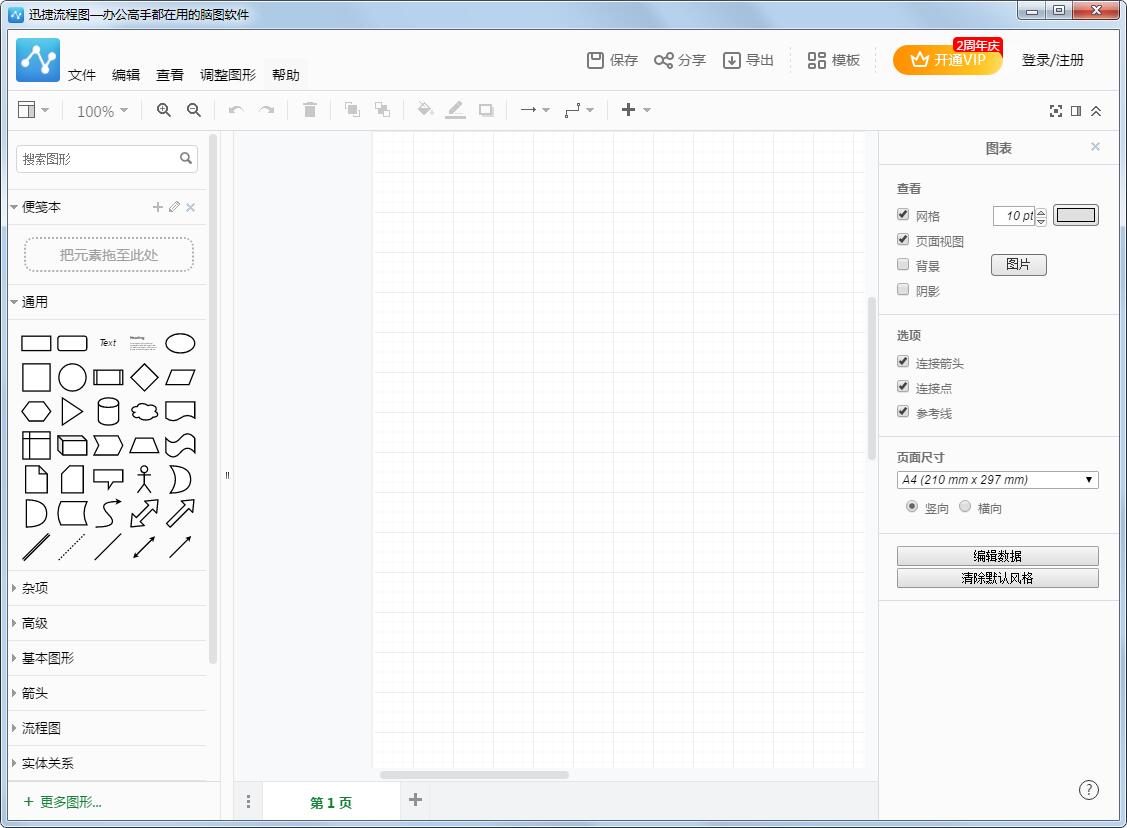Switch to the 第 1 页 tab
This screenshot has width=1127, height=828.
[331, 802]
